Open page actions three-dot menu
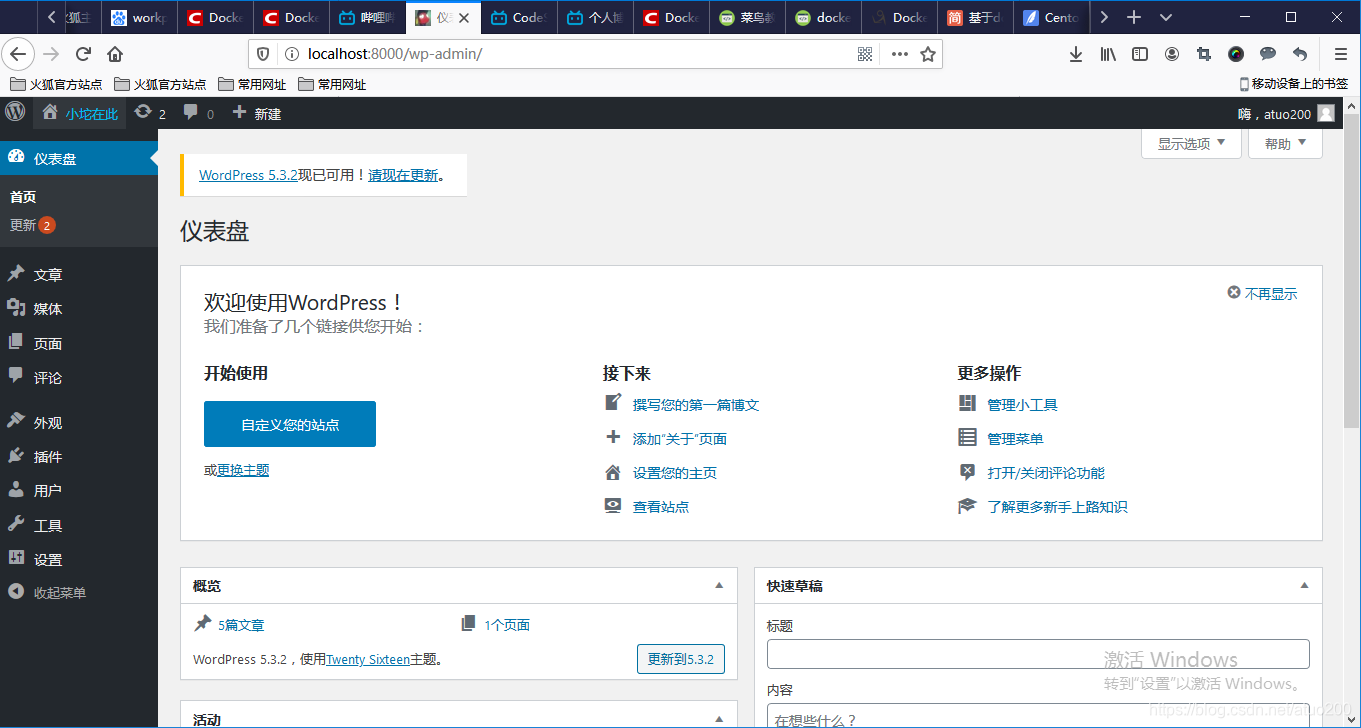This screenshot has width=1361, height=728. pos(900,54)
